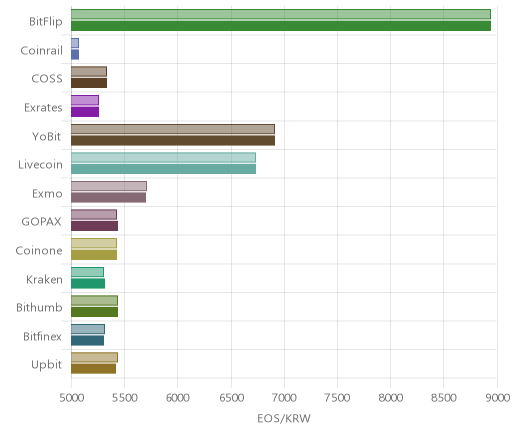Image resolution: width=512 pixels, height=436 pixels.
Task: Click the YoBit axis label
Action: click(46, 136)
